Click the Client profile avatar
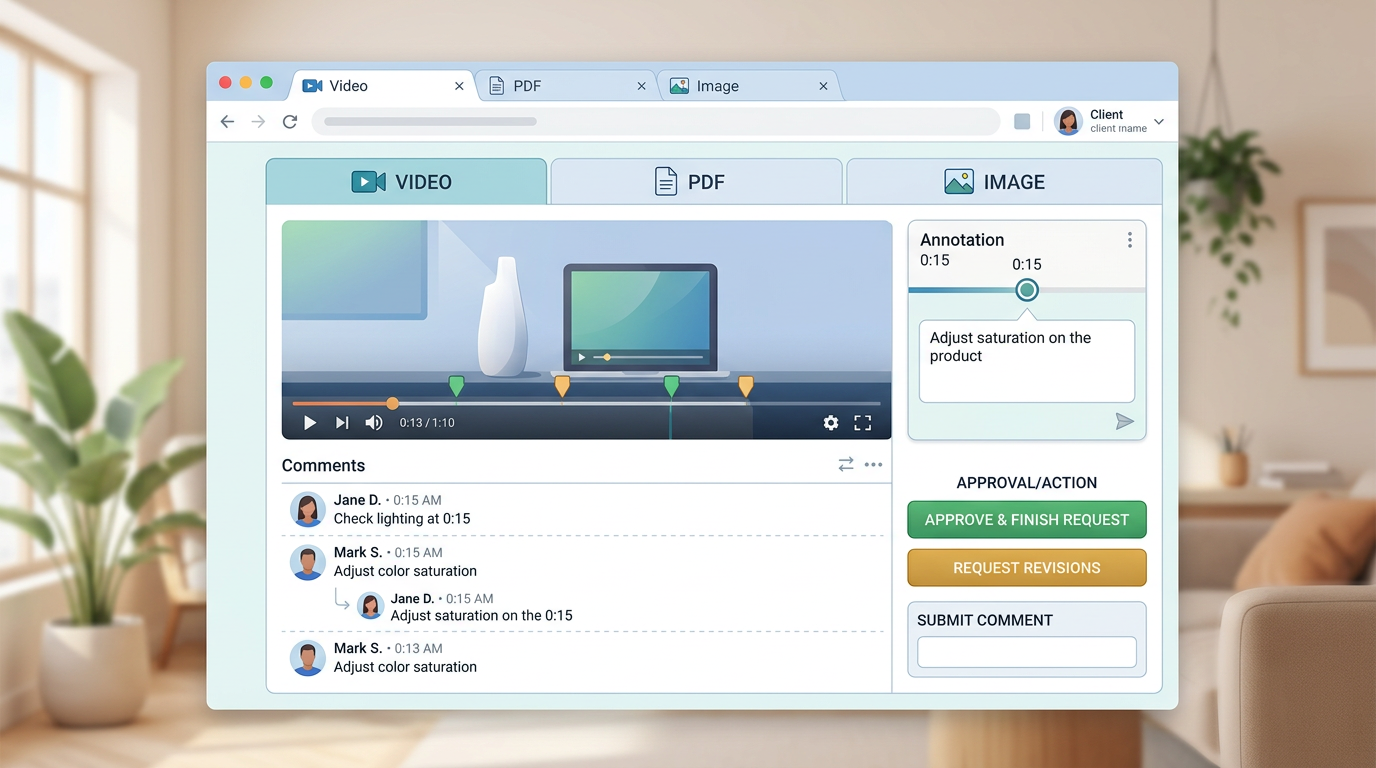 coord(1069,122)
